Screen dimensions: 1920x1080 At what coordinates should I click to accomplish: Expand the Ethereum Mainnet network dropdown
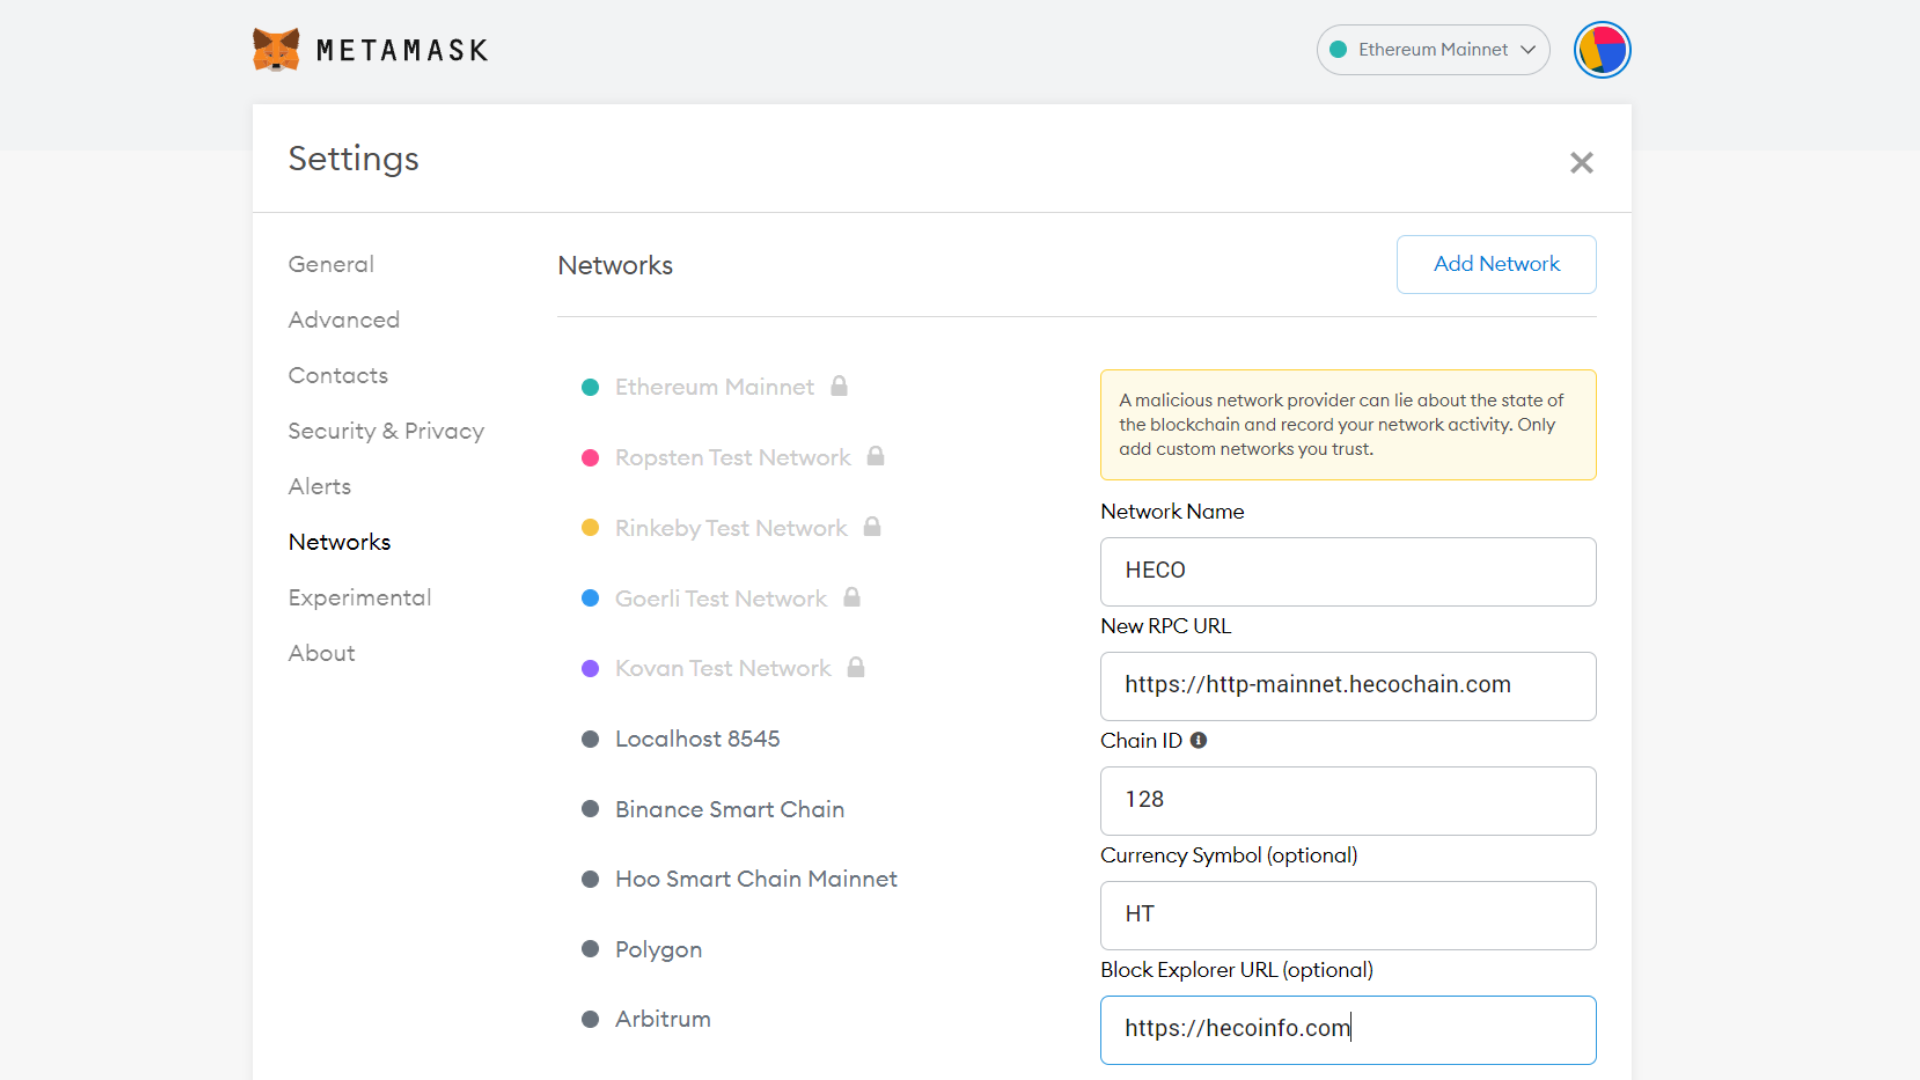tap(1432, 50)
